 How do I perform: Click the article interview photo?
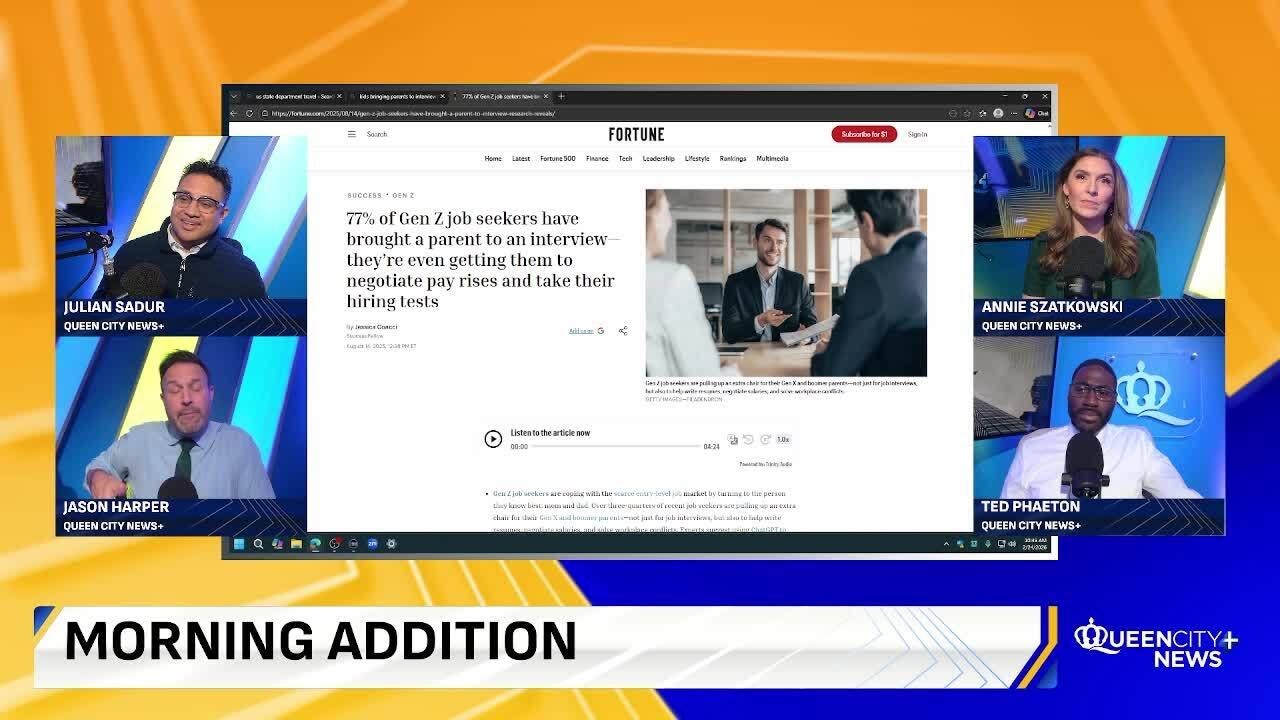786,283
